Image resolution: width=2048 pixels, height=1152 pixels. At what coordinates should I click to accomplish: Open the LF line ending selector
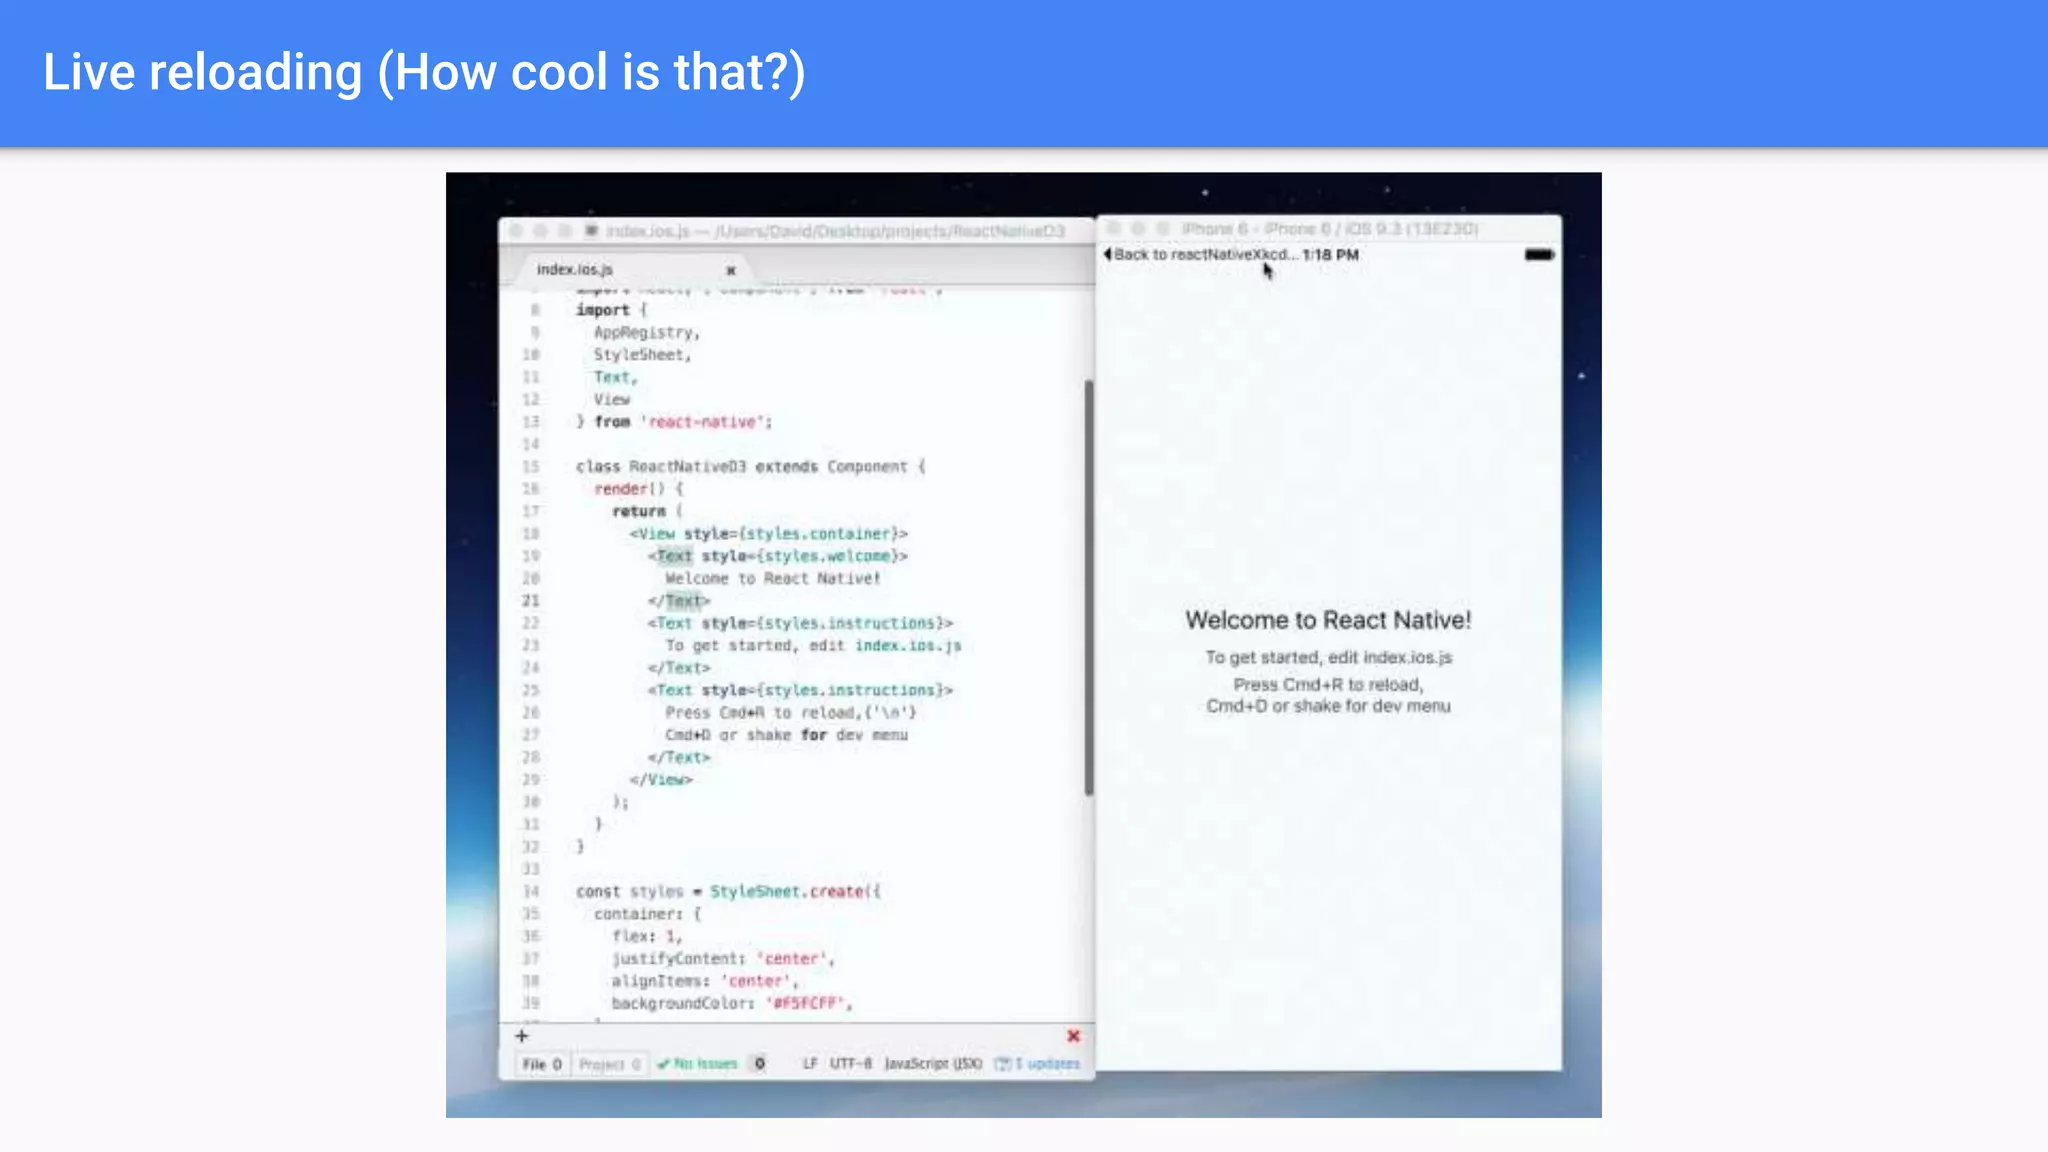click(810, 1064)
